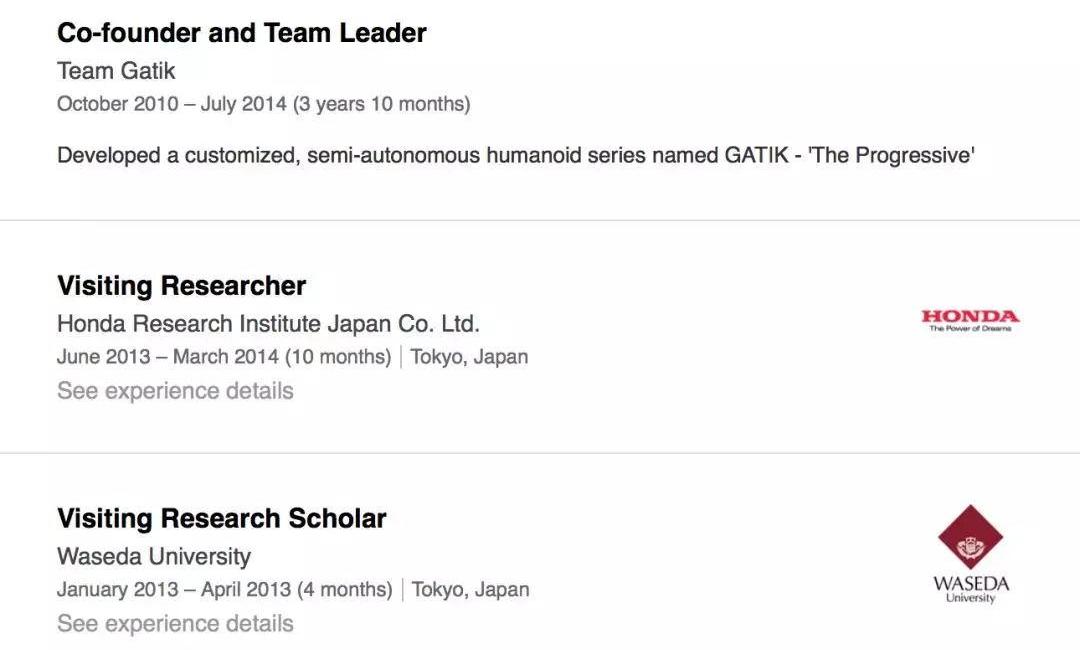Click the WASEDA text under the crest
The image size is (1080, 650).
pos(970,584)
